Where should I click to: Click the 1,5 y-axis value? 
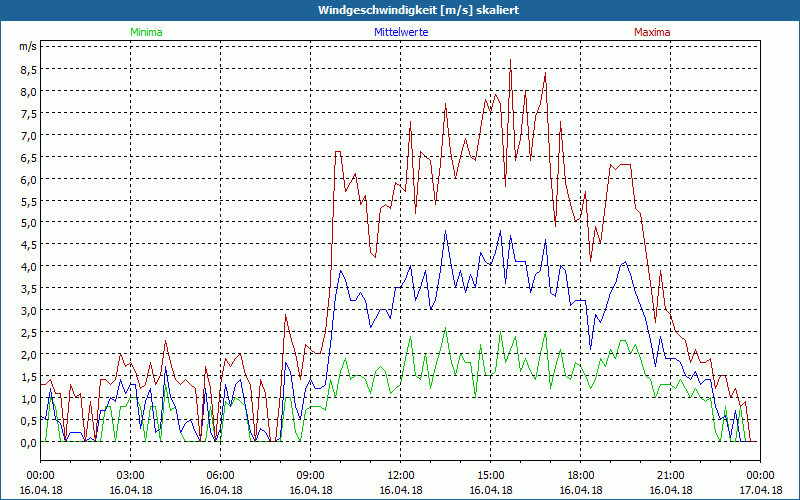pos(28,377)
